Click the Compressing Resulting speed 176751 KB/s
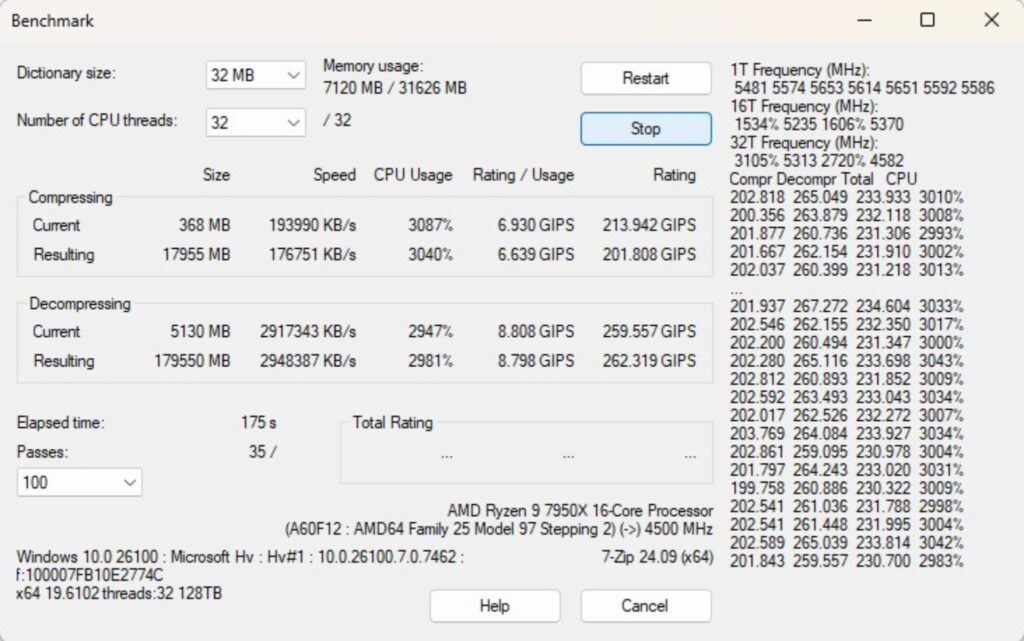 [x=312, y=255]
